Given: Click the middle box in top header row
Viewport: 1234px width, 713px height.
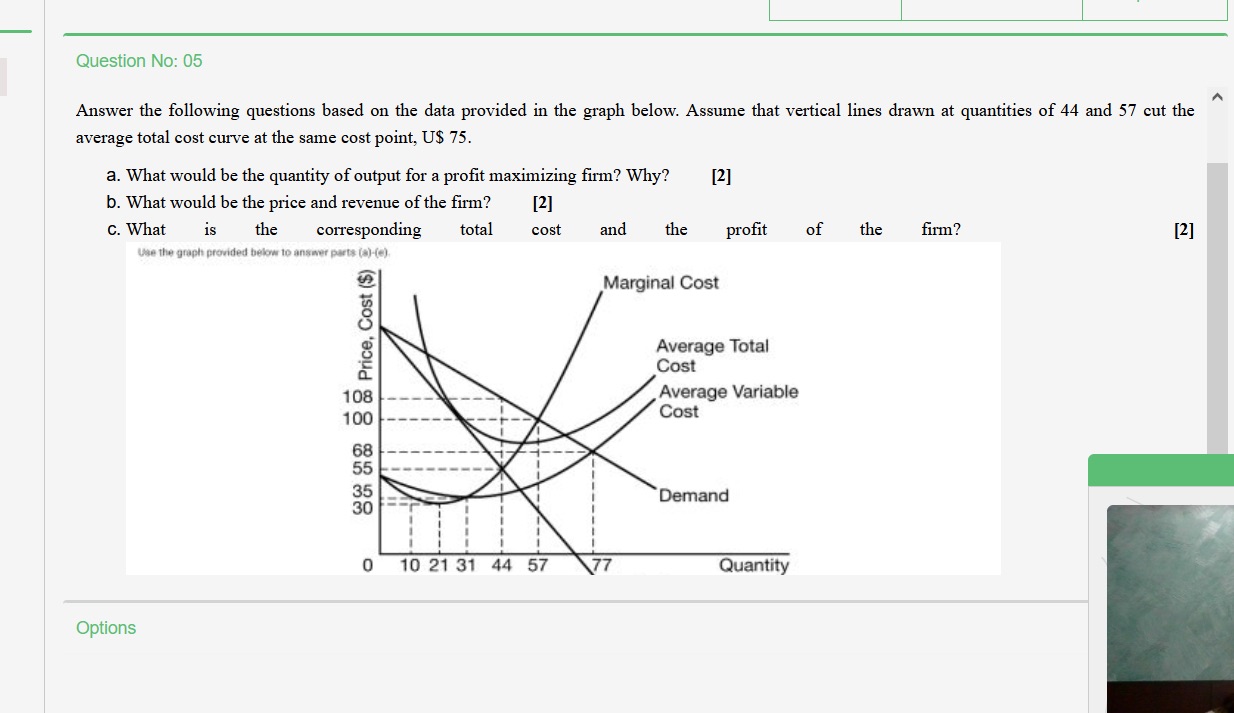Looking at the screenshot, I should [992, 9].
